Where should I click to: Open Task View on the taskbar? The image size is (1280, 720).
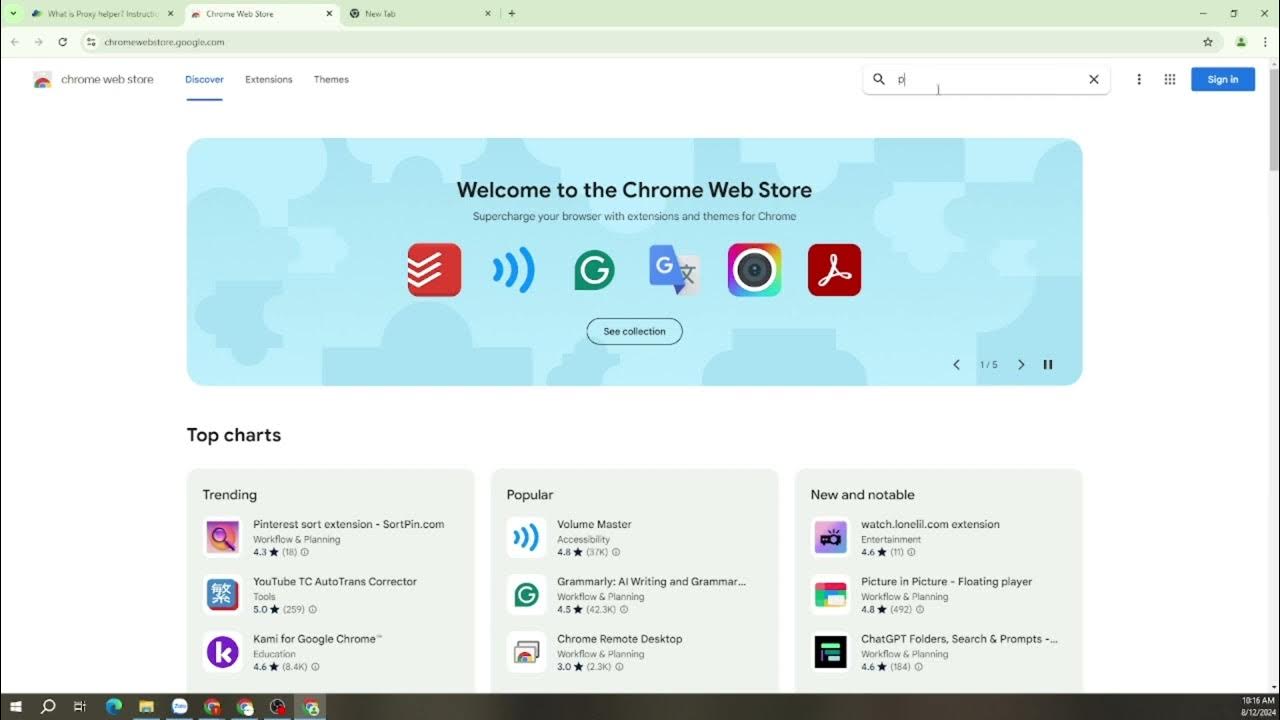click(x=80, y=707)
